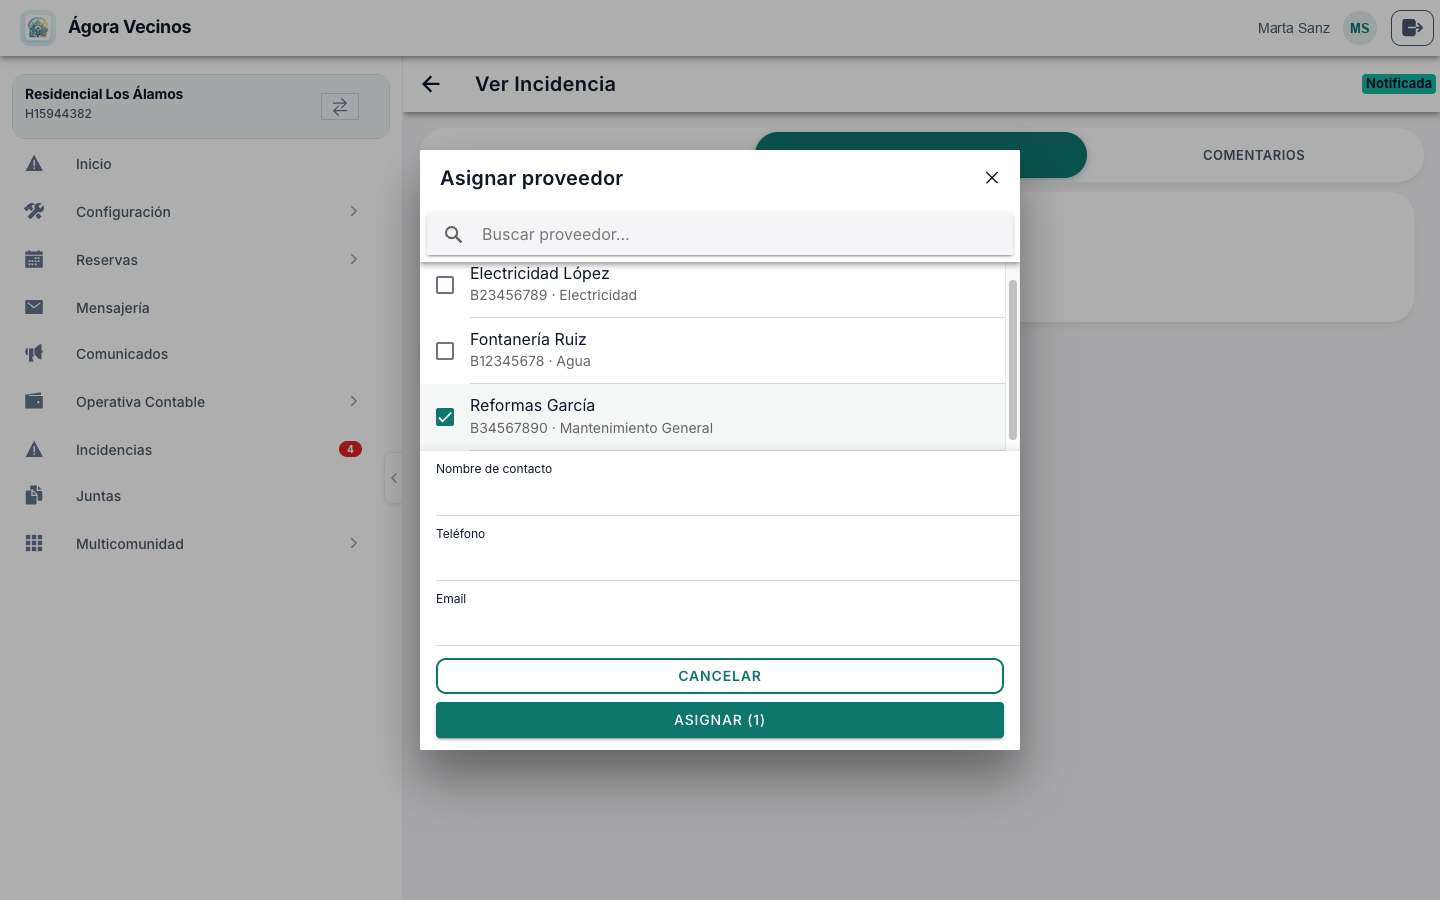Click the Notificada status badge
The height and width of the screenshot is (900, 1440).
tap(1399, 84)
